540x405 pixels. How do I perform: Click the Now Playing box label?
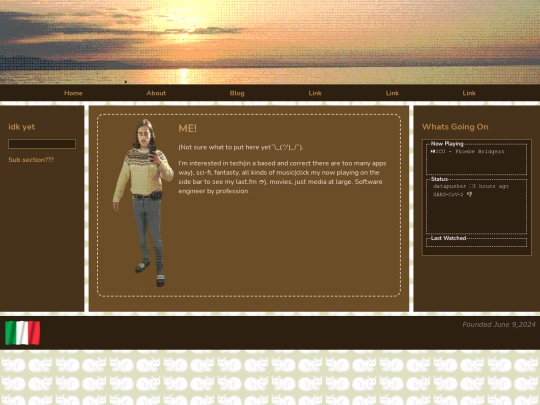(x=447, y=144)
